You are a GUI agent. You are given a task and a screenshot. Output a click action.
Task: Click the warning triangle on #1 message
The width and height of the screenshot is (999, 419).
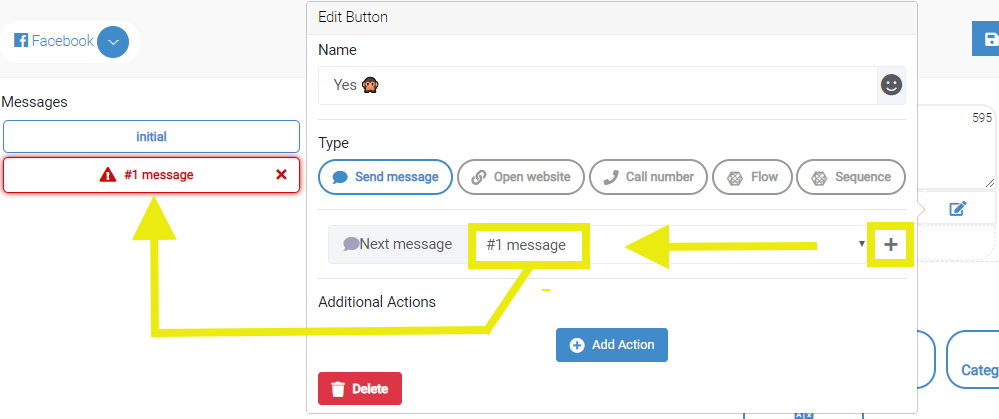[x=108, y=174]
